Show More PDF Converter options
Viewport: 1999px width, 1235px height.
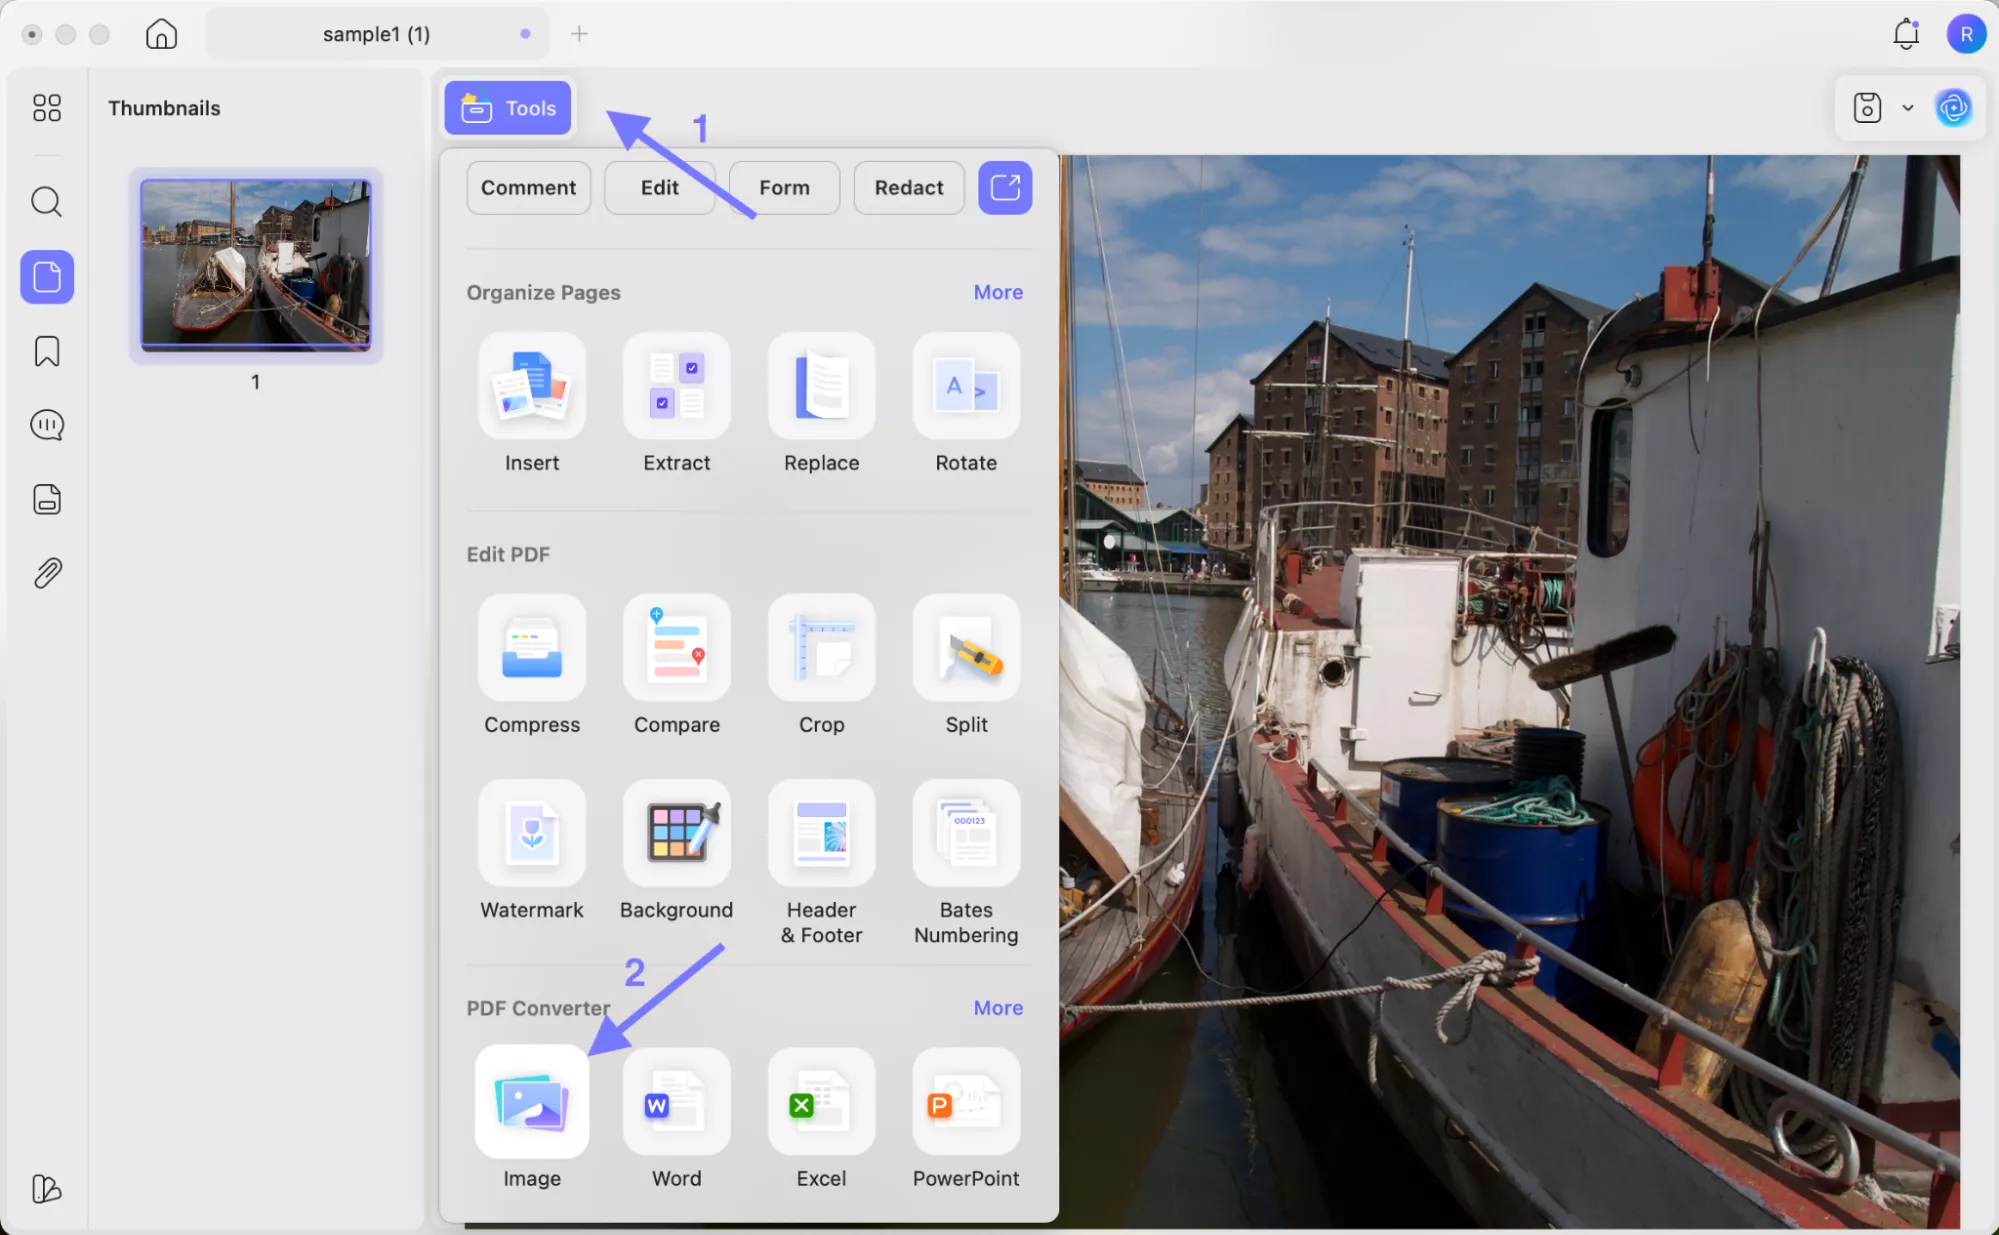[997, 1007]
